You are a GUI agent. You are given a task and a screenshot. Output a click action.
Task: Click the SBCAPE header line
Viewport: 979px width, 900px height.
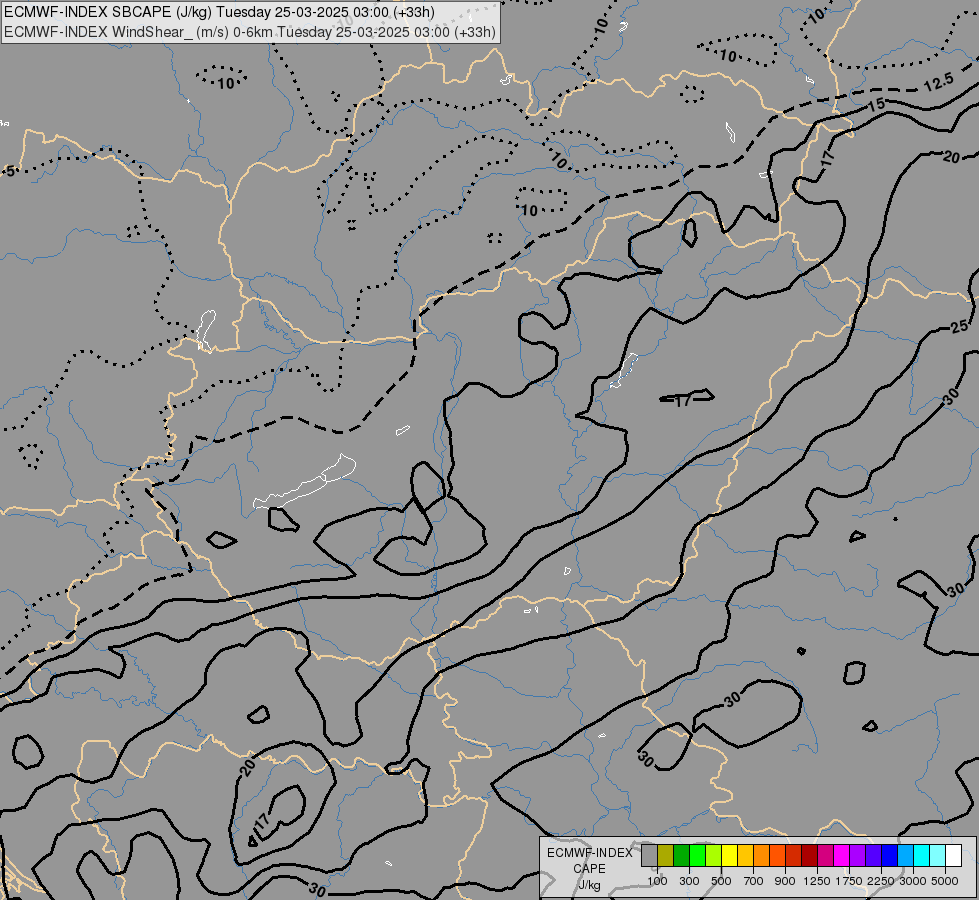pyautogui.click(x=219, y=12)
